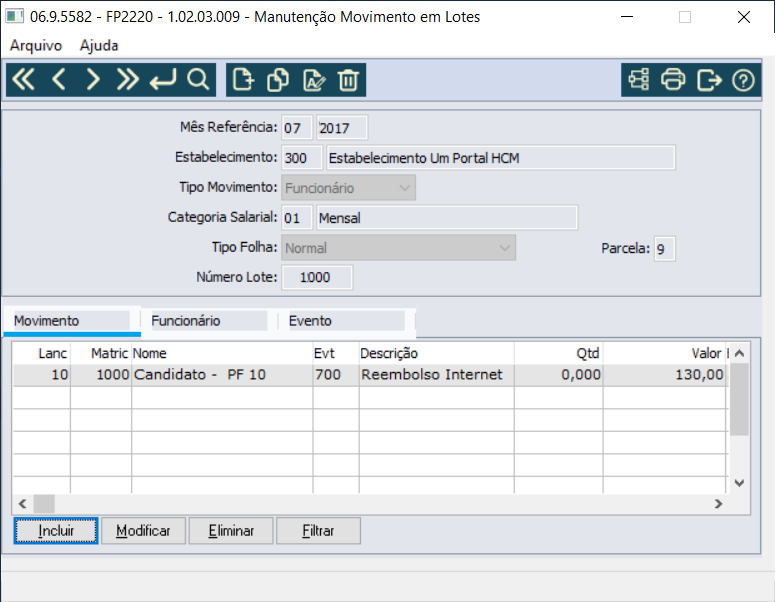Click the Reembolso Internet cell
The height and width of the screenshot is (602, 776).
pyautogui.click(x=436, y=375)
